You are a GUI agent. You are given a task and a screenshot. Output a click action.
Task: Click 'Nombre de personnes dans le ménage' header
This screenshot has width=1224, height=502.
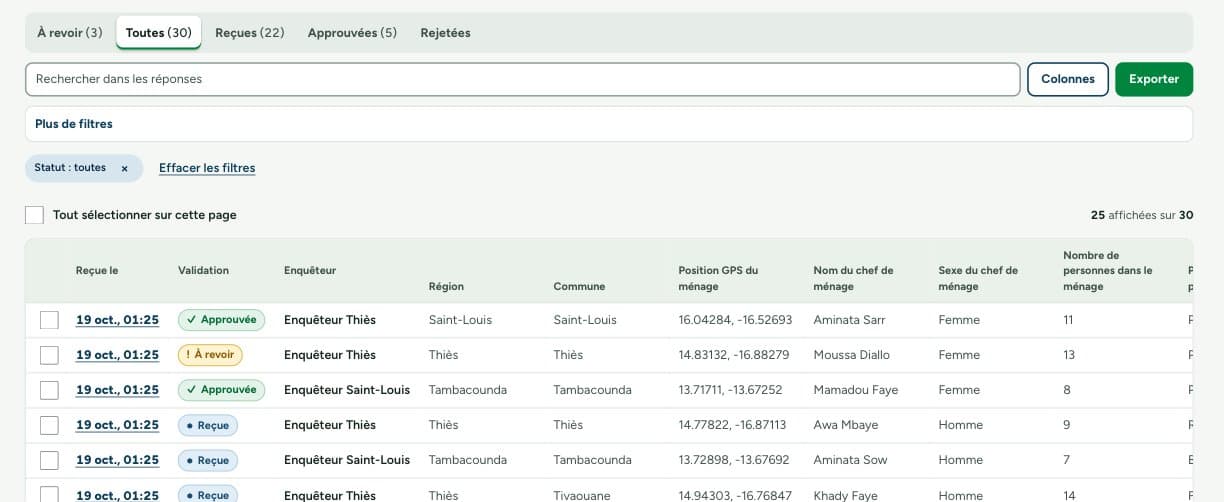pyautogui.click(x=1108, y=271)
